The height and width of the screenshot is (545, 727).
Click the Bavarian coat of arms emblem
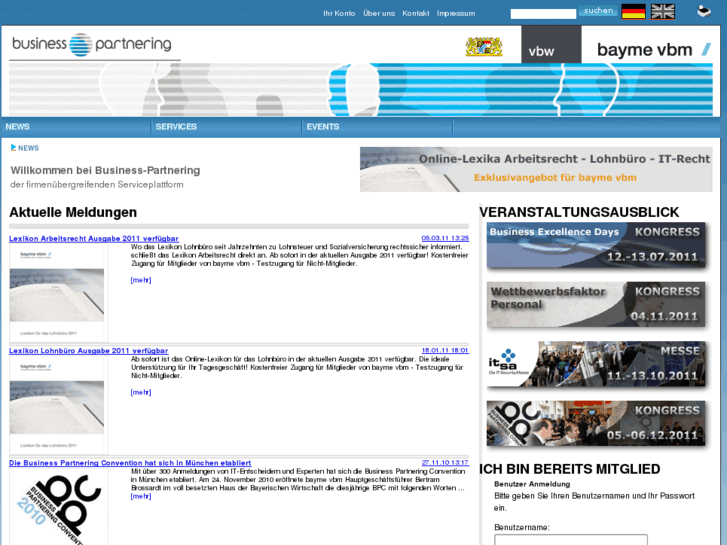tap(484, 46)
